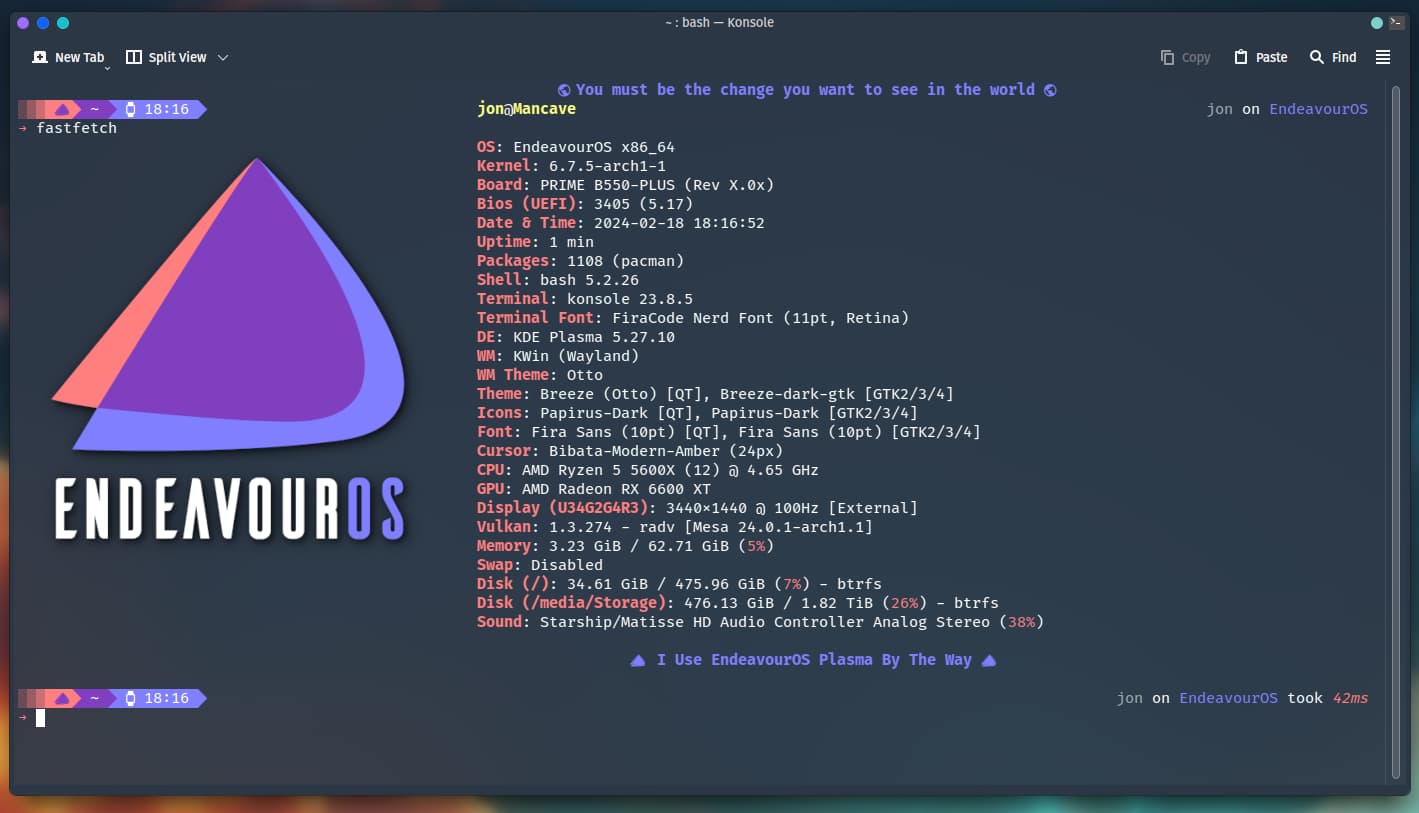This screenshot has width=1419, height=813.
Task: Click the 'GPU: AMD Radeon RX 6600 XT' line
Action: [x=594, y=489]
